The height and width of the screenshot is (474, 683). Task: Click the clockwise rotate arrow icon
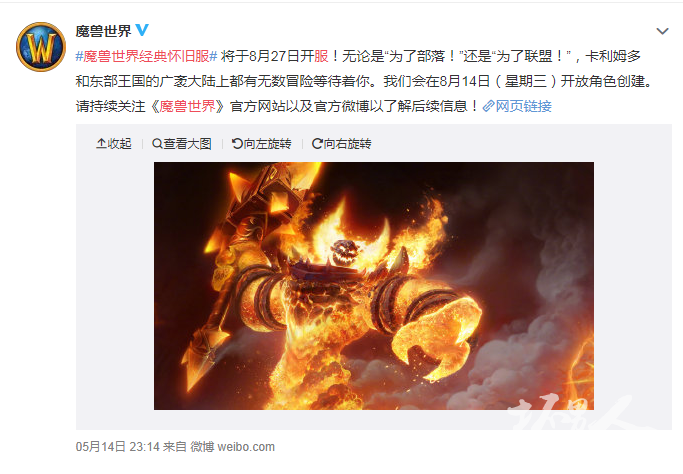coord(317,143)
